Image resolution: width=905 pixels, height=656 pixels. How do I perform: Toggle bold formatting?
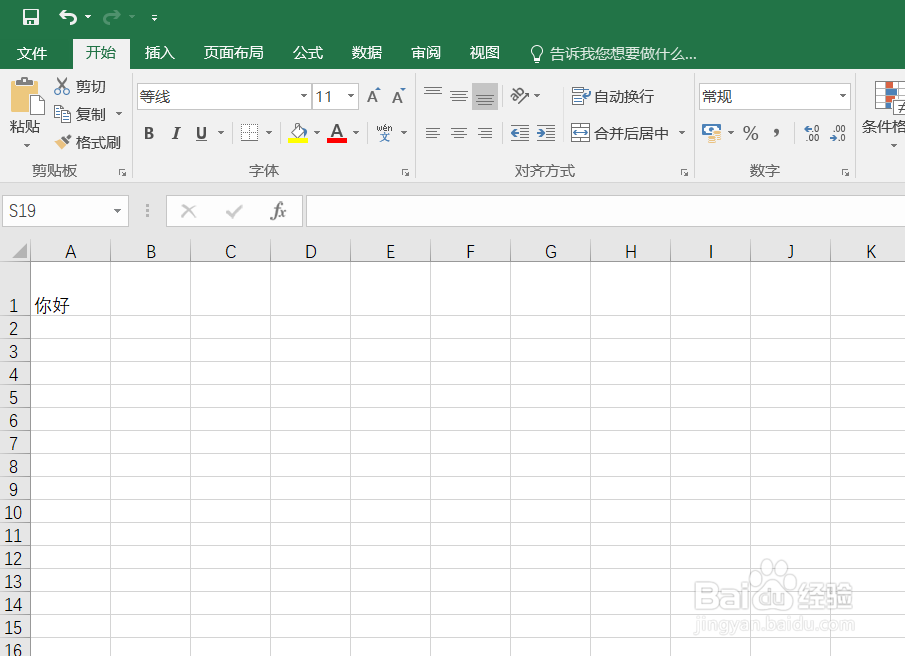(149, 133)
